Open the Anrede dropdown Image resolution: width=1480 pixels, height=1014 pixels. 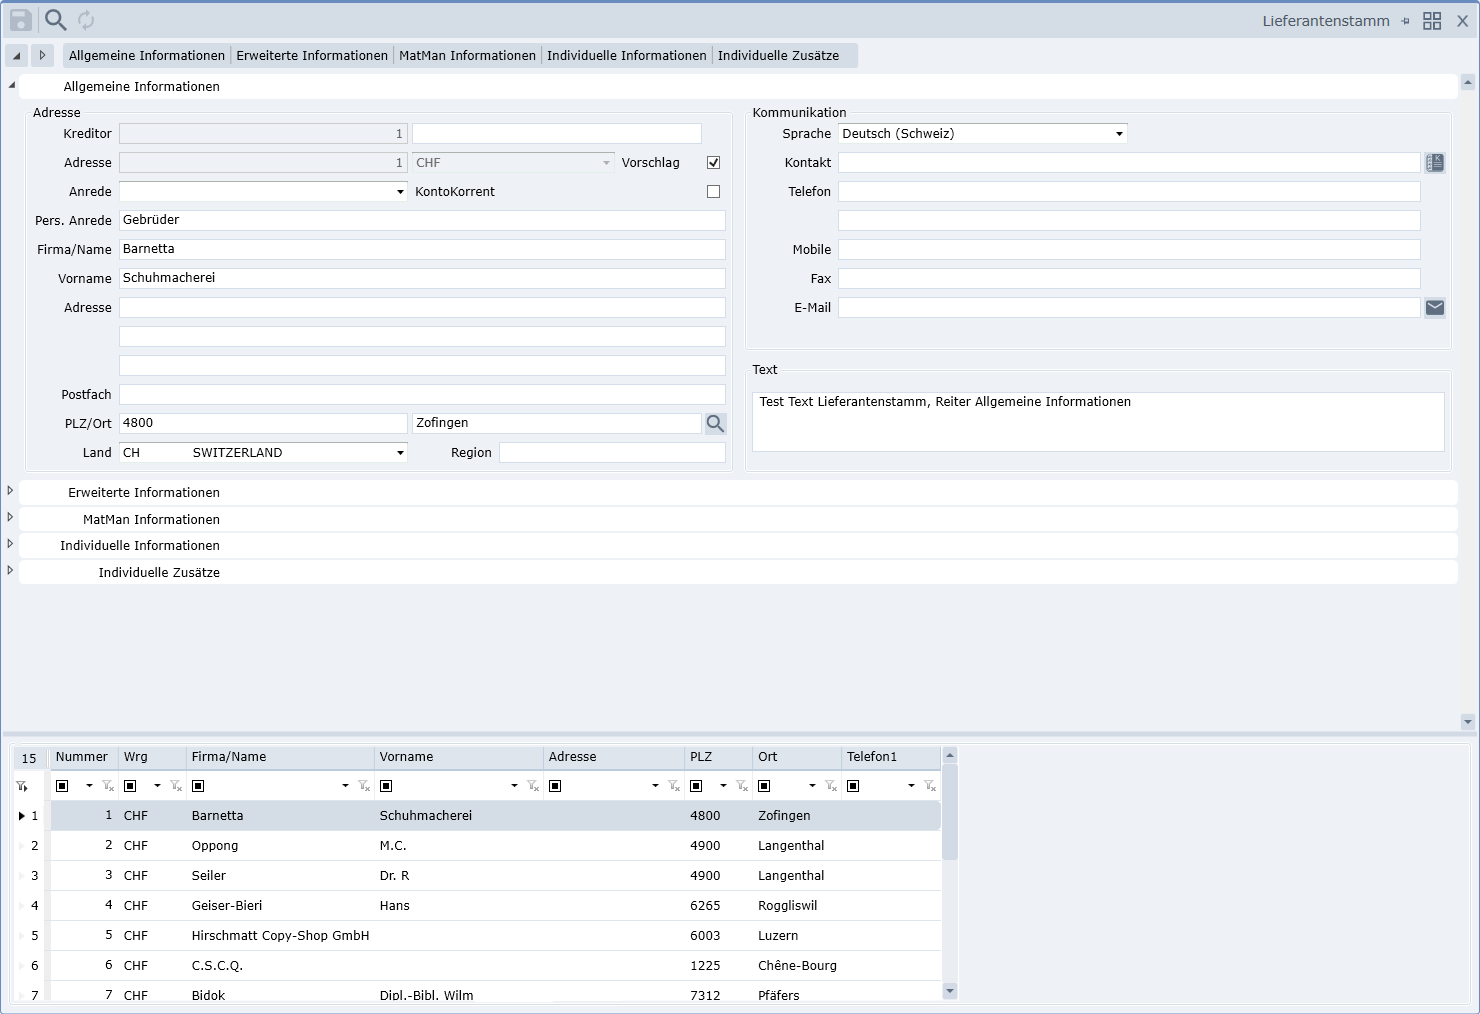[x=400, y=192]
